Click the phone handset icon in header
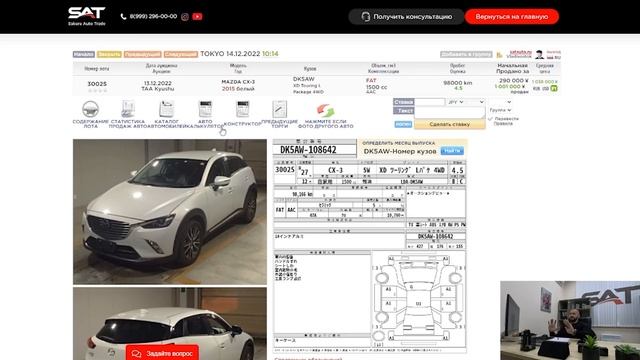 tap(123, 17)
